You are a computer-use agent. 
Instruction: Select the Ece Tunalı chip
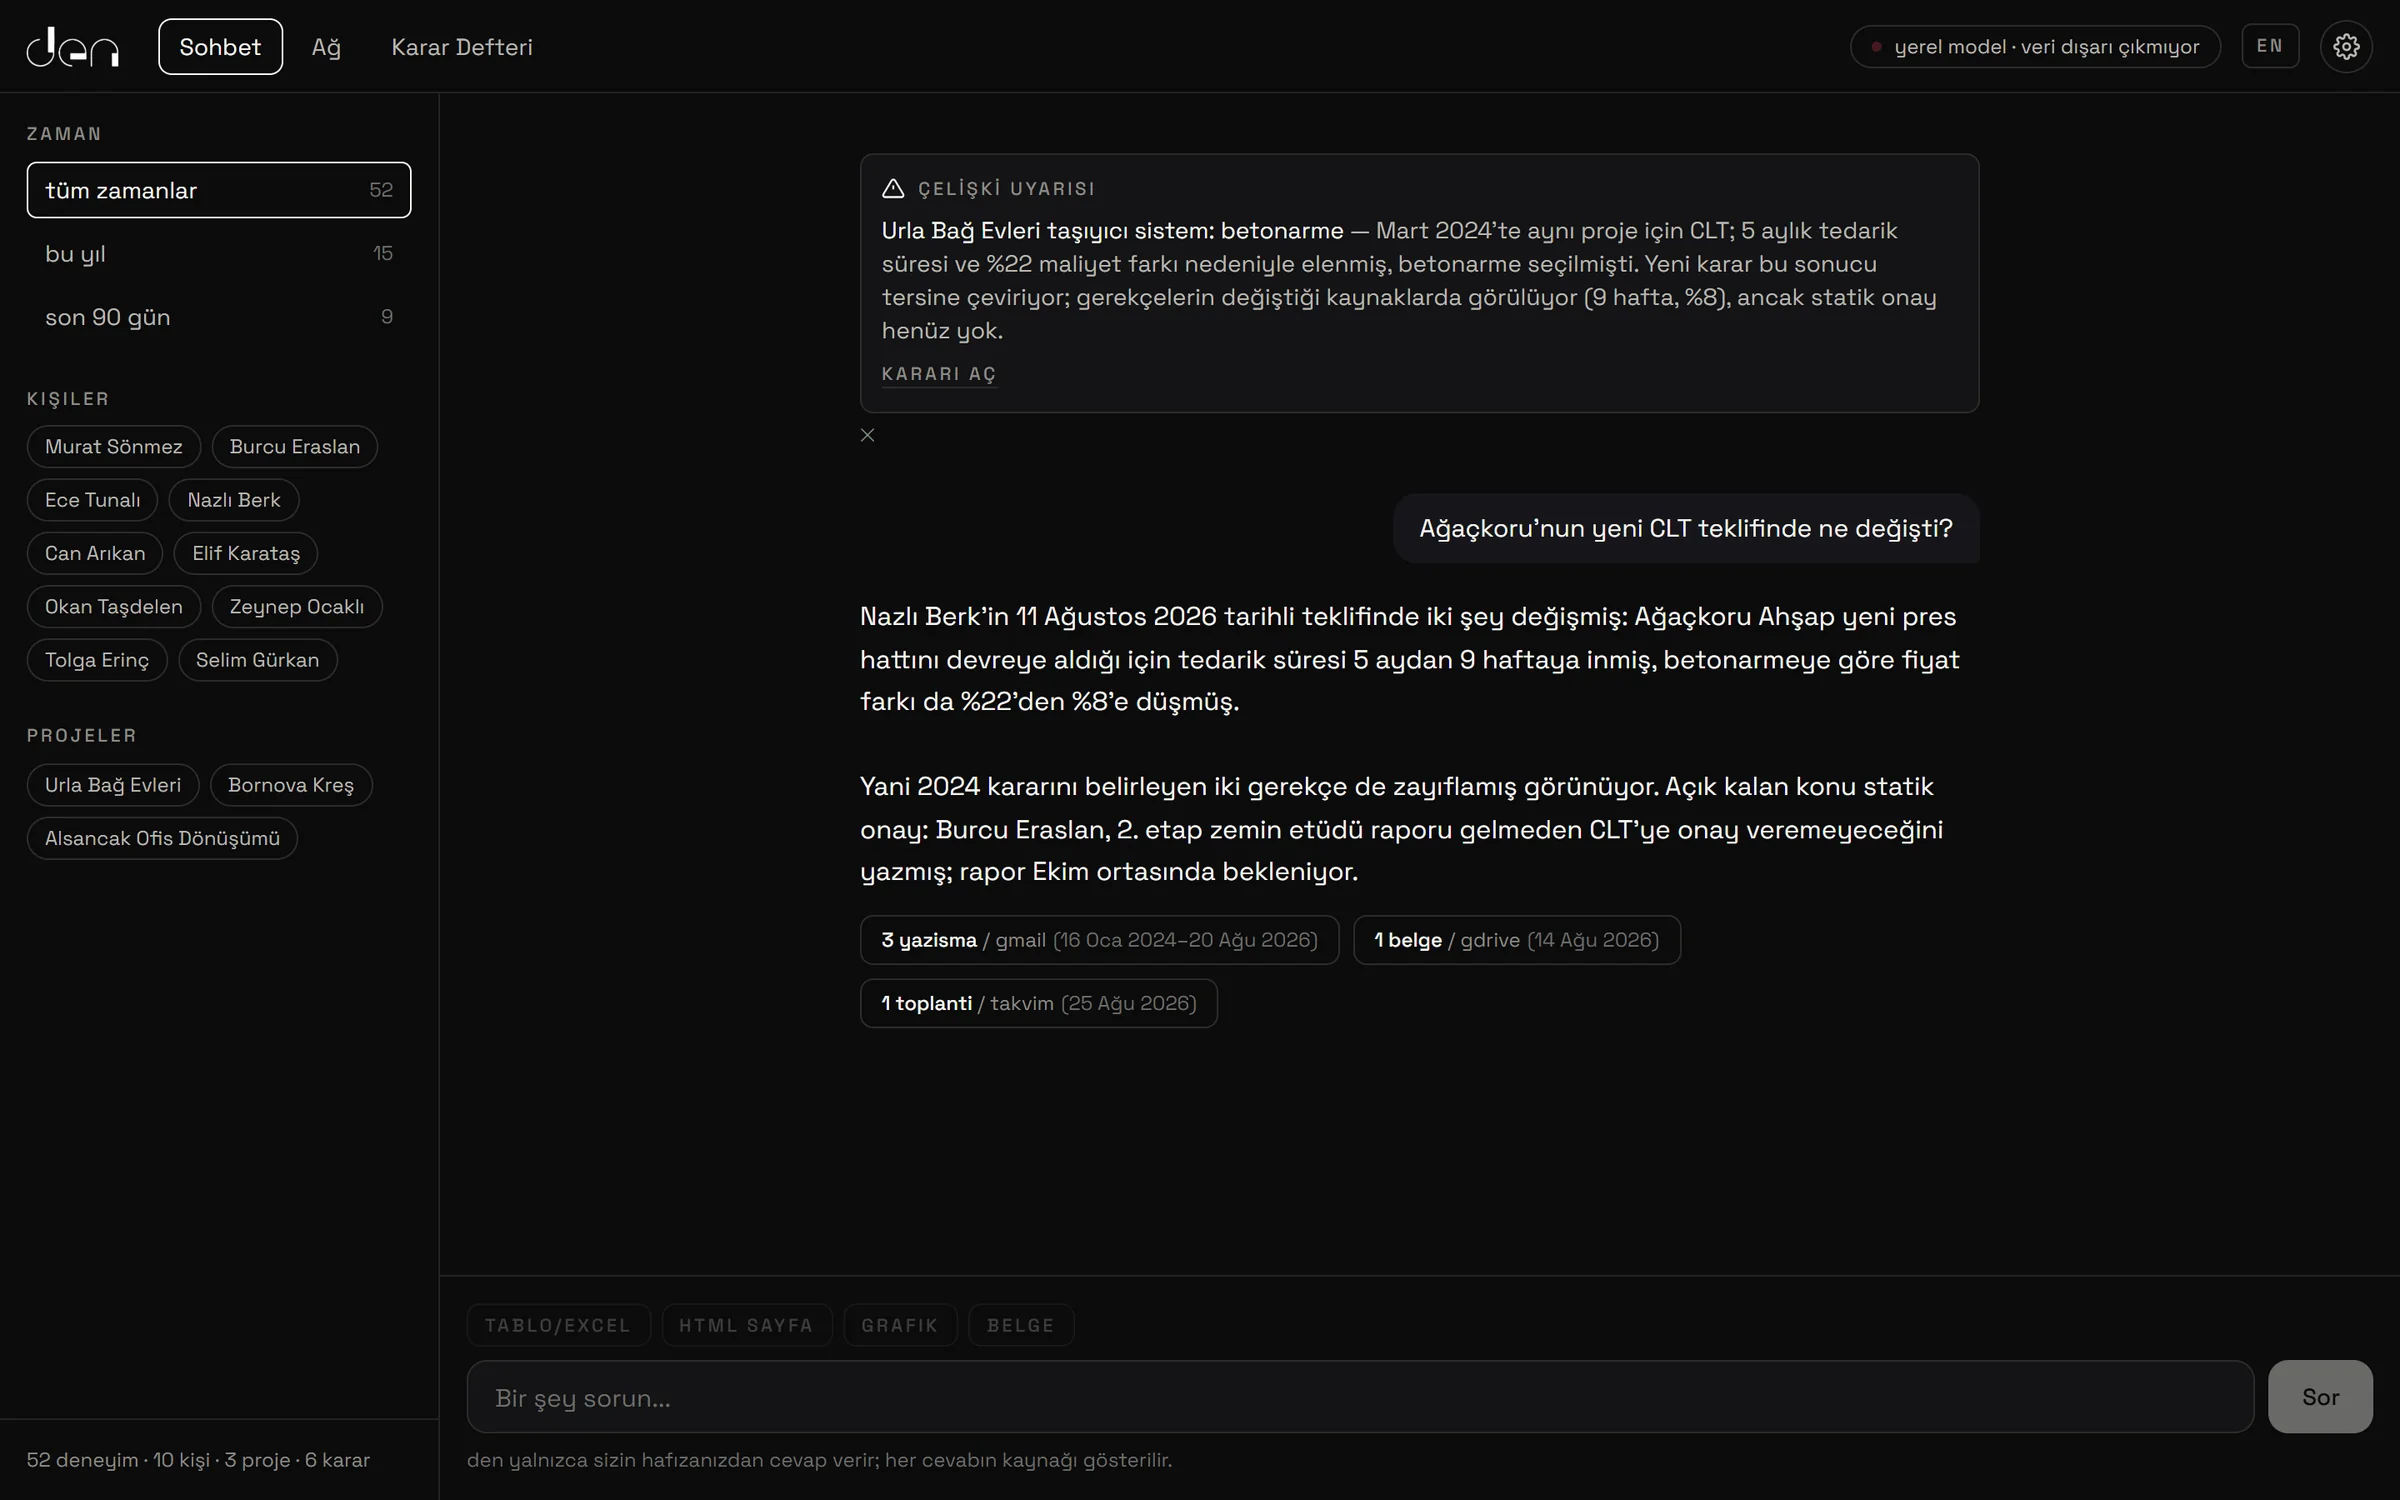92,500
